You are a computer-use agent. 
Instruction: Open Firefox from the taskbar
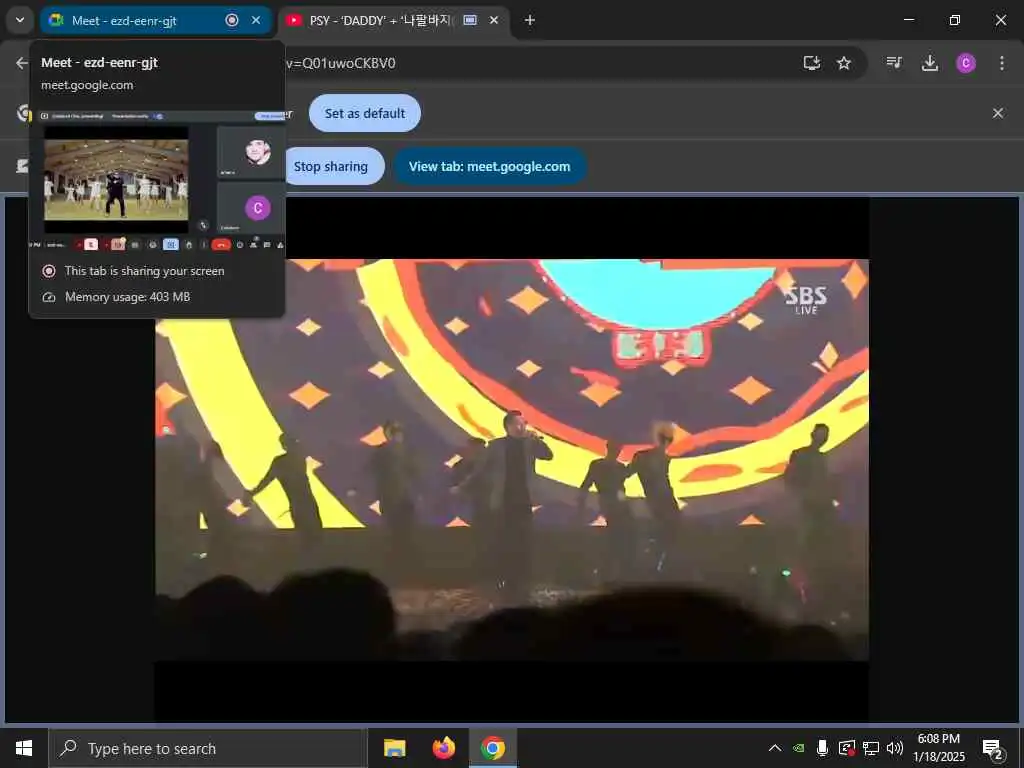(444, 748)
